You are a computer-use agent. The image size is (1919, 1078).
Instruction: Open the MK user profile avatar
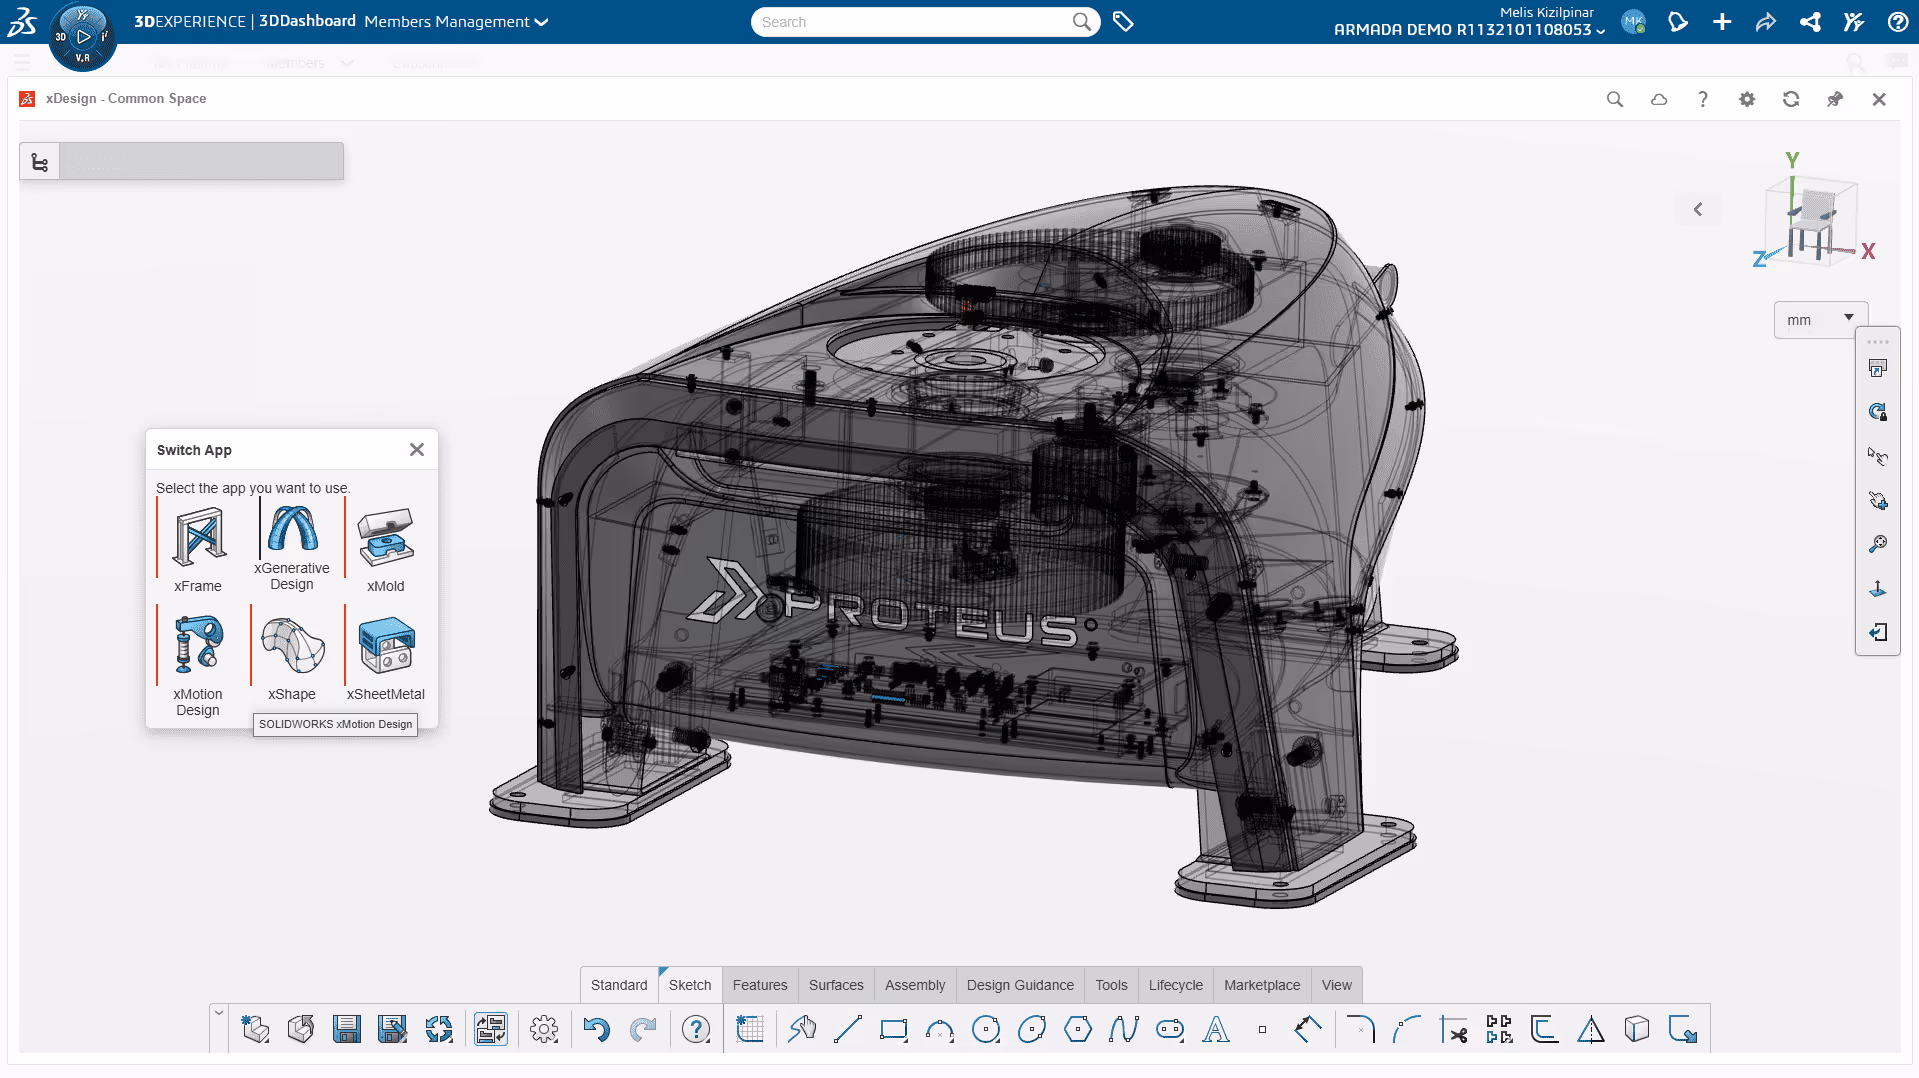pyautogui.click(x=1634, y=22)
